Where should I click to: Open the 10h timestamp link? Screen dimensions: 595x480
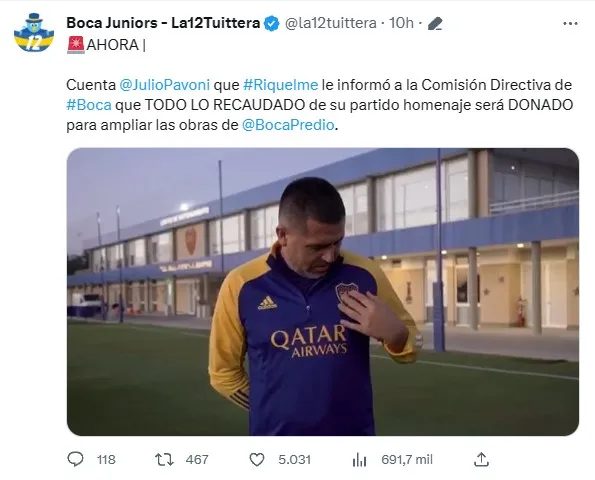[401, 23]
